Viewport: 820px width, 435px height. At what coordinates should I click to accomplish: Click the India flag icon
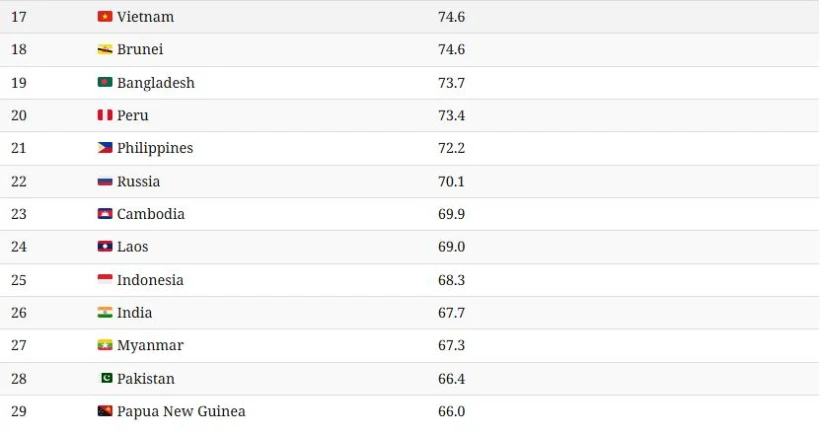105,313
